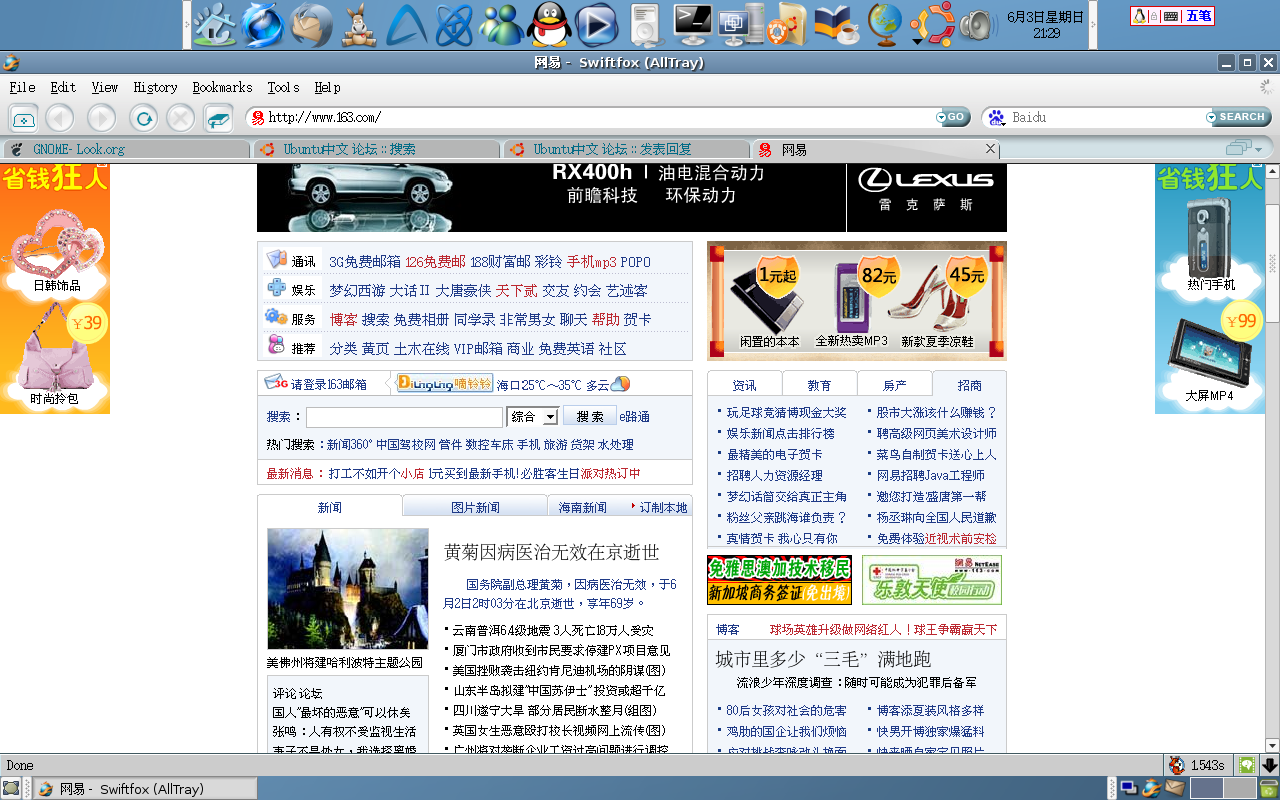
Task: Click the black download arrow status icon
Action: pyautogui.click(x=1270, y=765)
